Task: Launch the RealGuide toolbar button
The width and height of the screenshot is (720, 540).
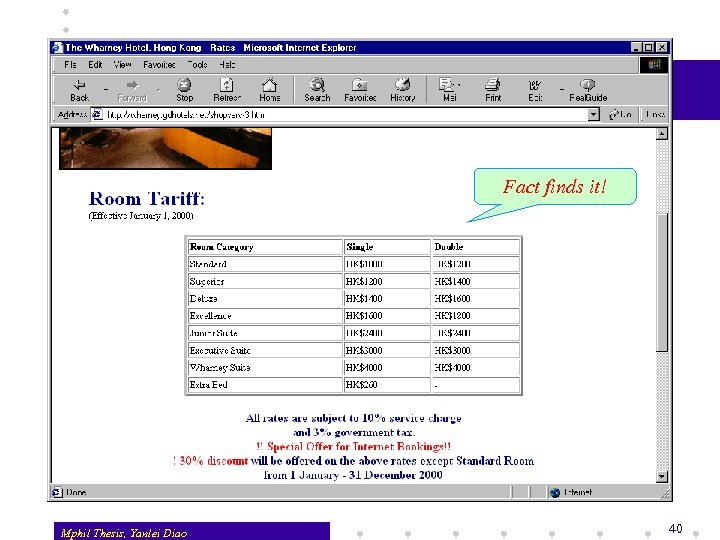Action: point(588,90)
